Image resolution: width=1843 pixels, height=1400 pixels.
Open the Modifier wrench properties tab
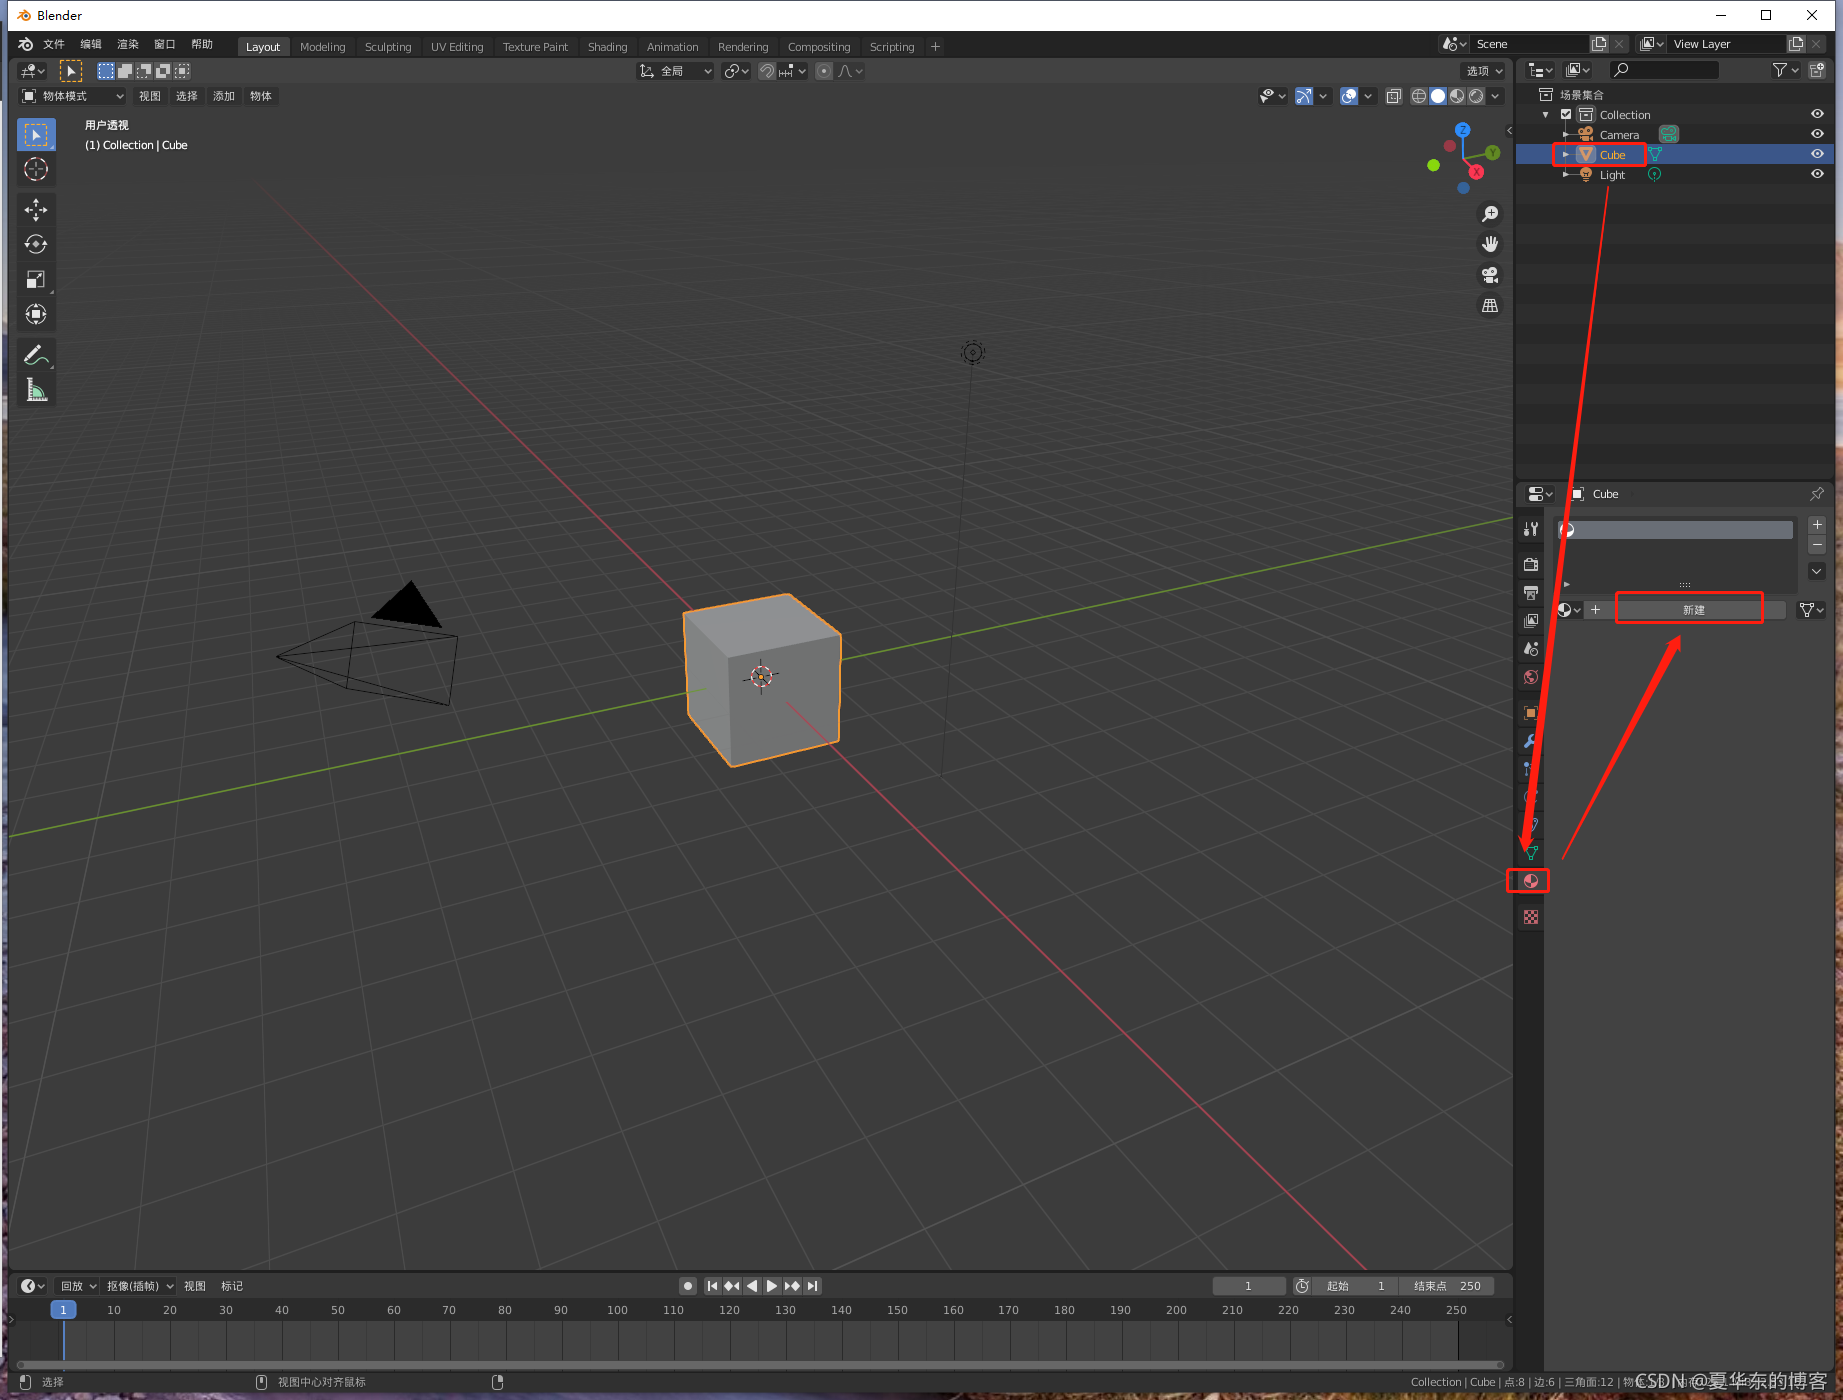pyautogui.click(x=1530, y=741)
